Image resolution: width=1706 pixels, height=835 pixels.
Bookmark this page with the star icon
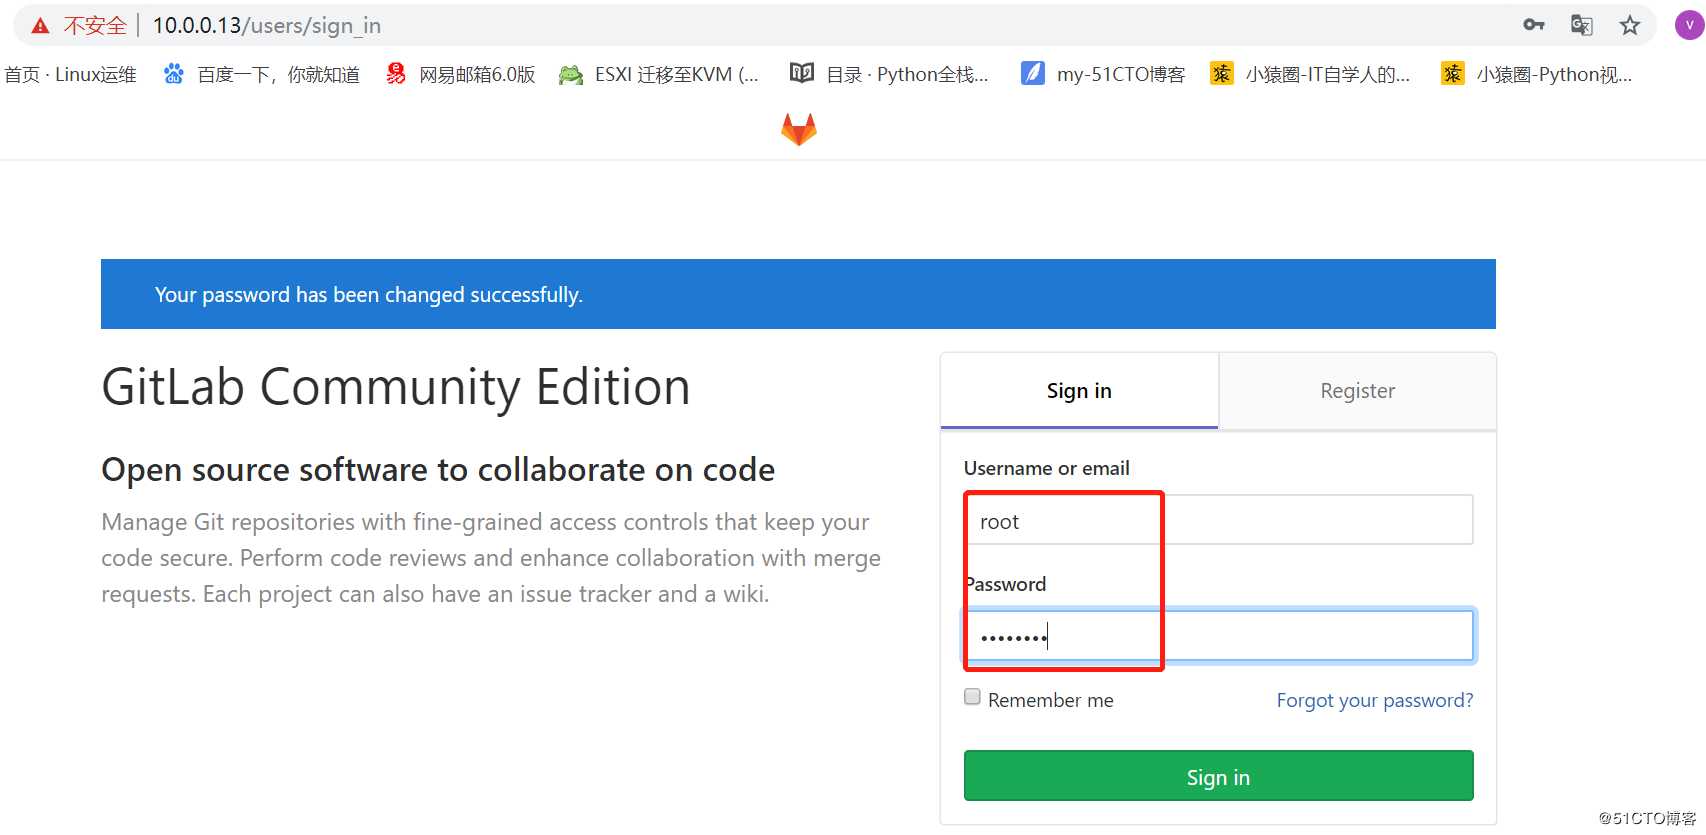coord(1630,25)
